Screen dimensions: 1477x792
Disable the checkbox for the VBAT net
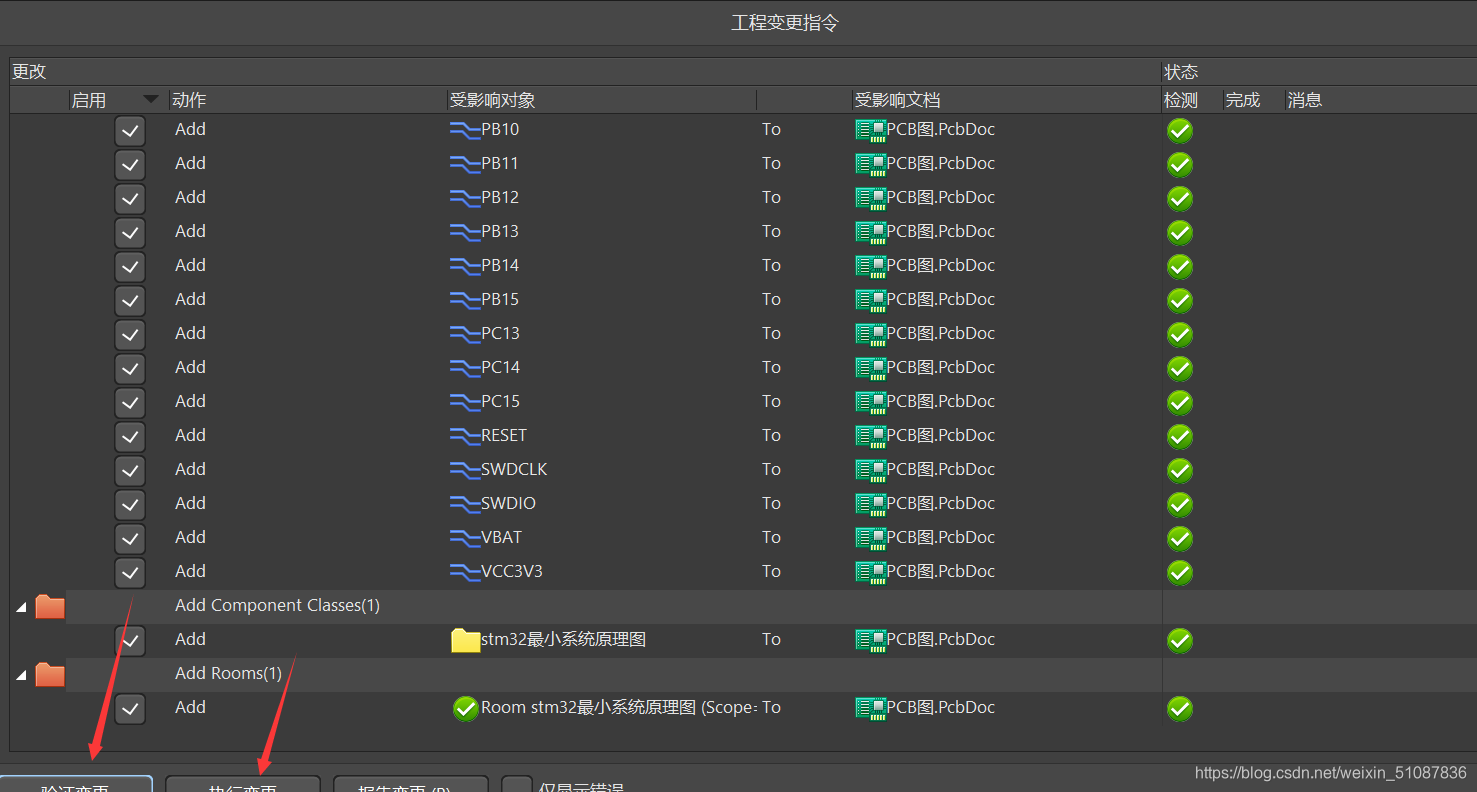pos(130,539)
